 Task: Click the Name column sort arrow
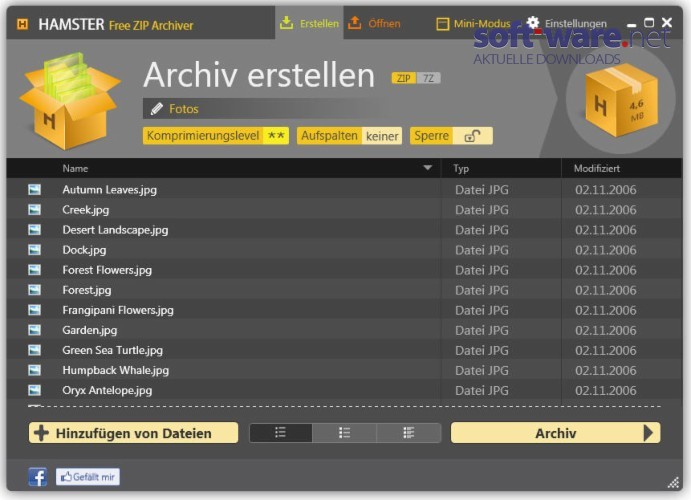click(427, 168)
